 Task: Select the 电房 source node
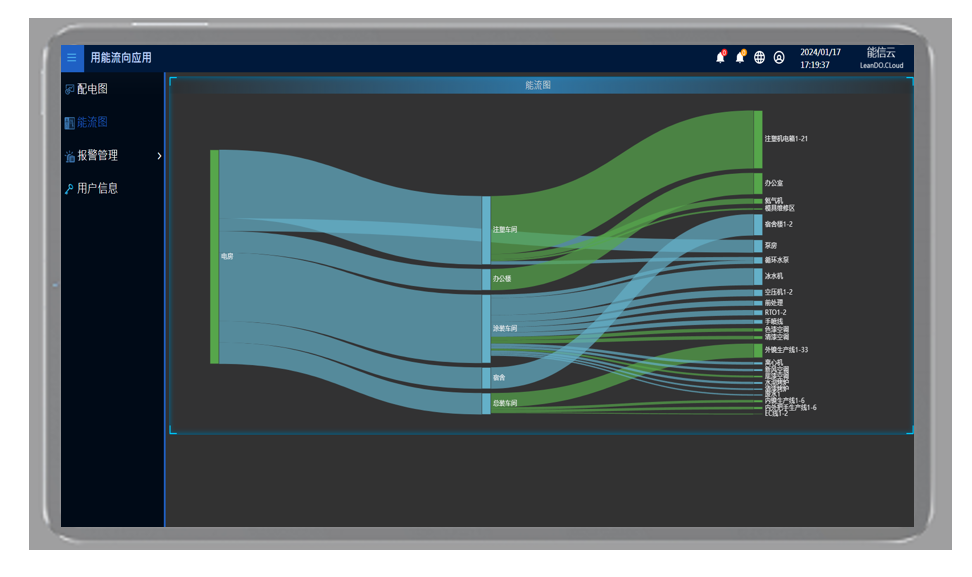tap(214, 257)
